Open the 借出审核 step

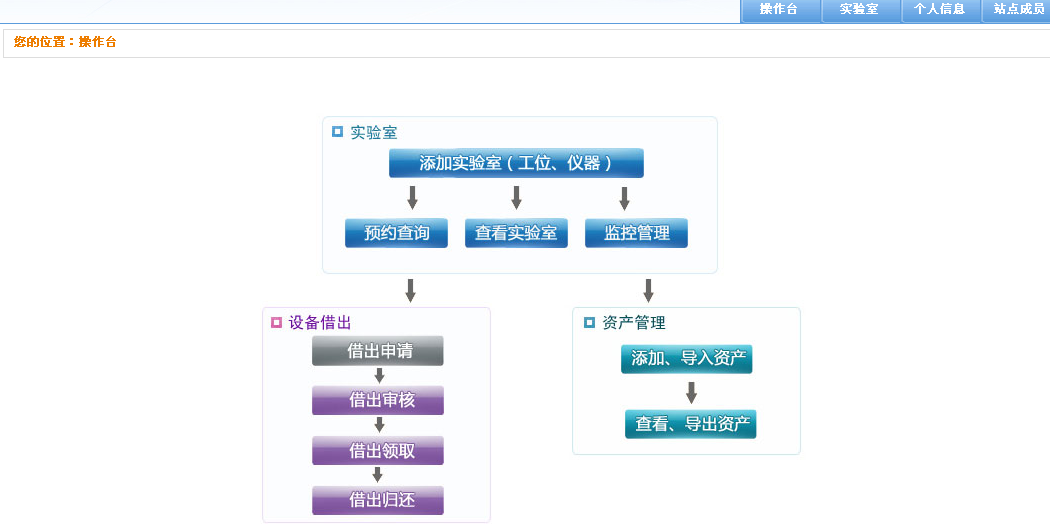pyautogui.click(x=378, y=400)
